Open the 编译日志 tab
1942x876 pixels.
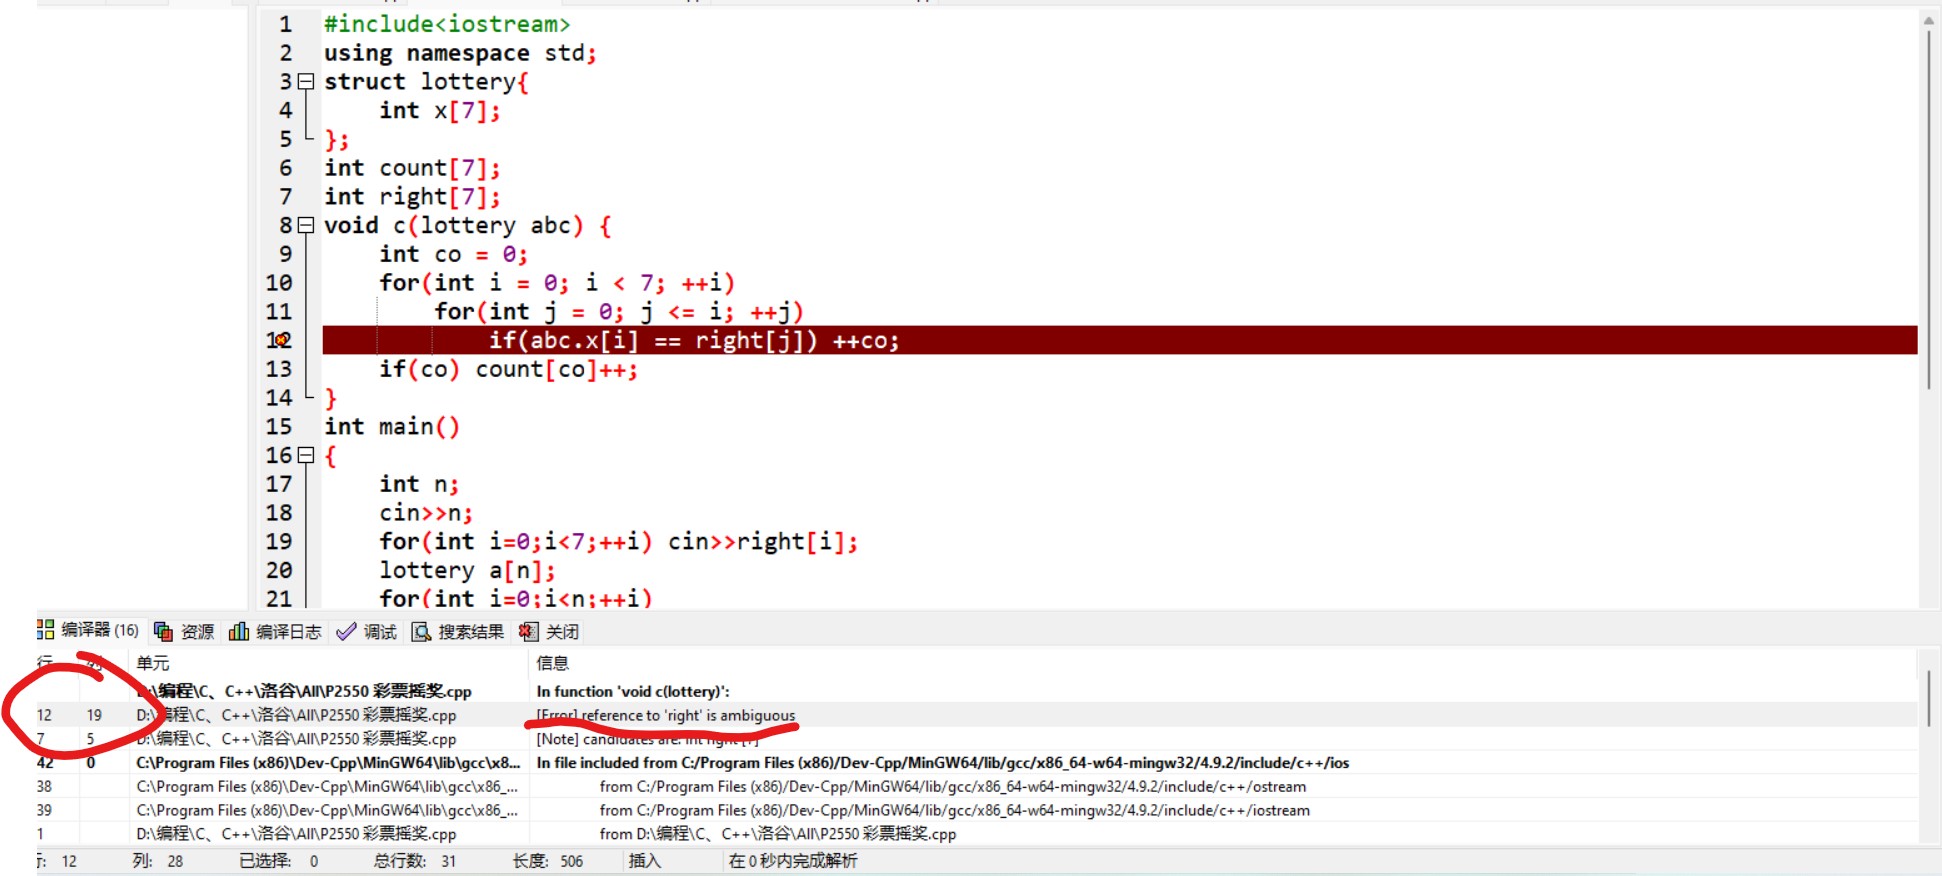(x=276, y=632)
